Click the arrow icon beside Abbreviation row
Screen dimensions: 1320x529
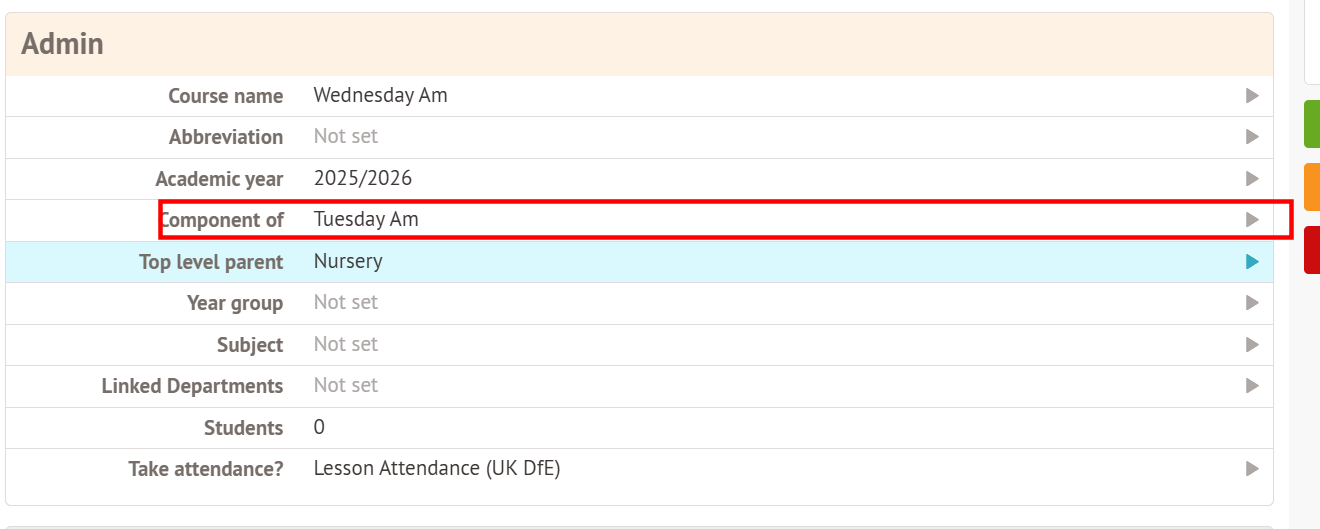1251,137
